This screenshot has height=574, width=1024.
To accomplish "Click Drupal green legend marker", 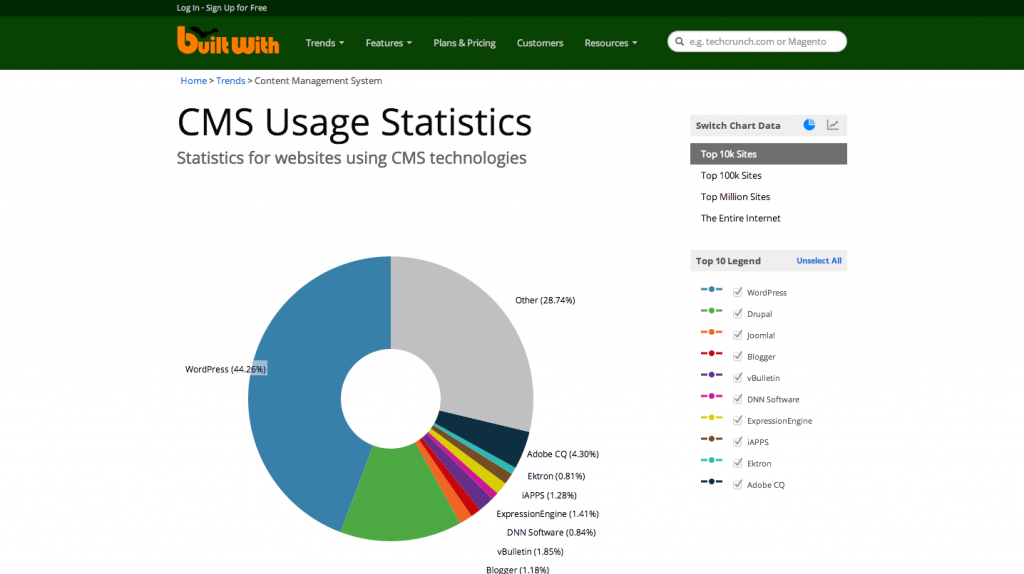I will [x=711, y=311].
